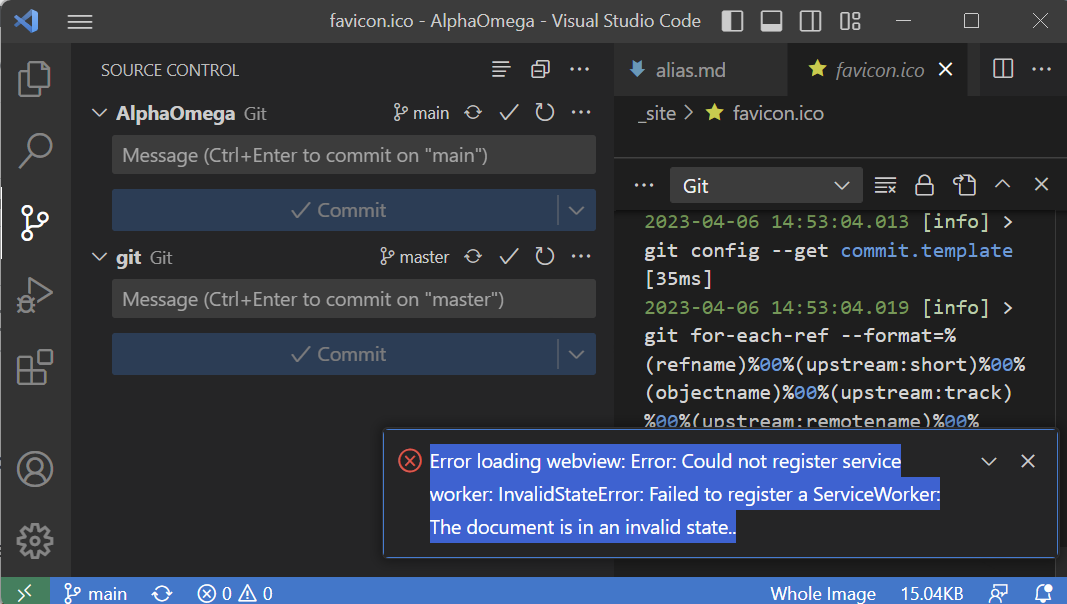Click _site in the breadcrumb
Viewport: 1067px width, 604px height.
click(657, 113)
